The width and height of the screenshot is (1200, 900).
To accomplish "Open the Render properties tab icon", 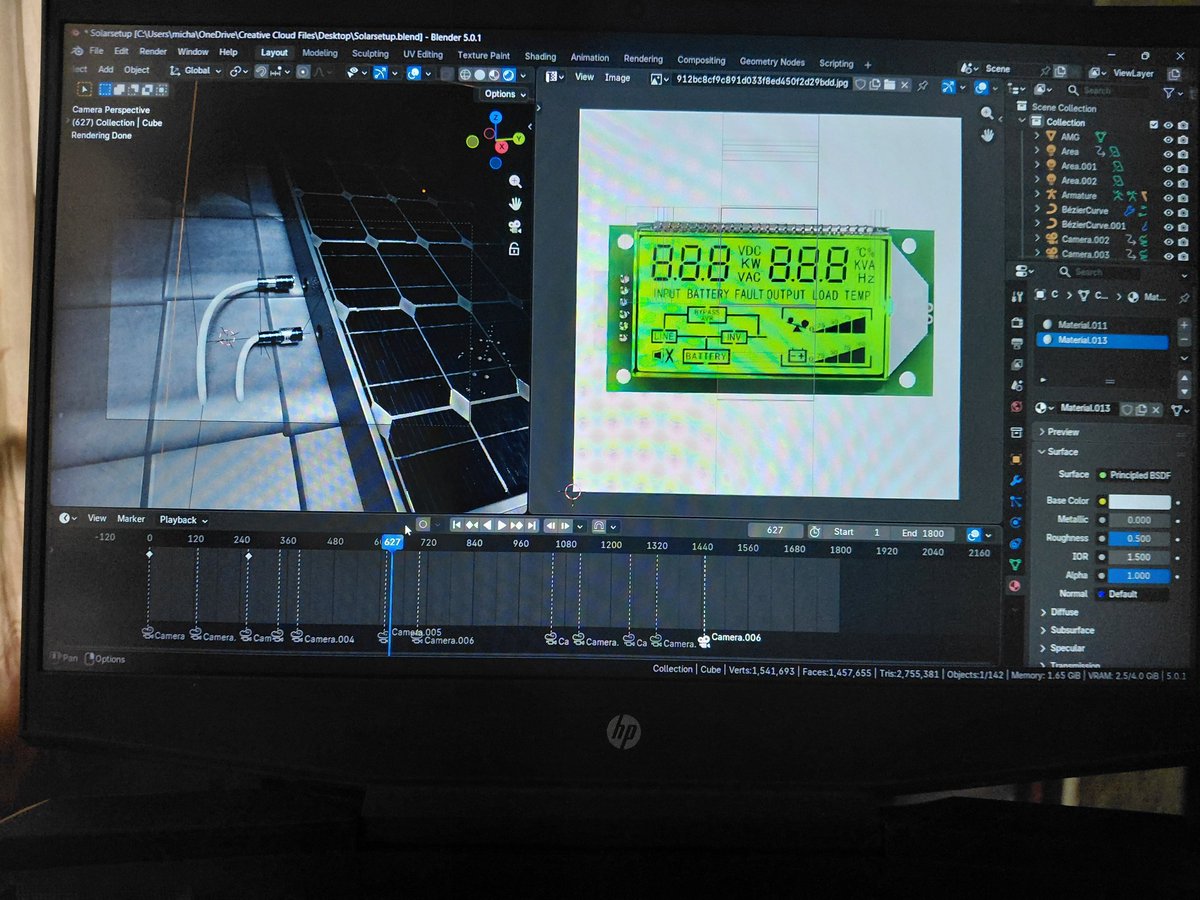I will [1016, 323].
